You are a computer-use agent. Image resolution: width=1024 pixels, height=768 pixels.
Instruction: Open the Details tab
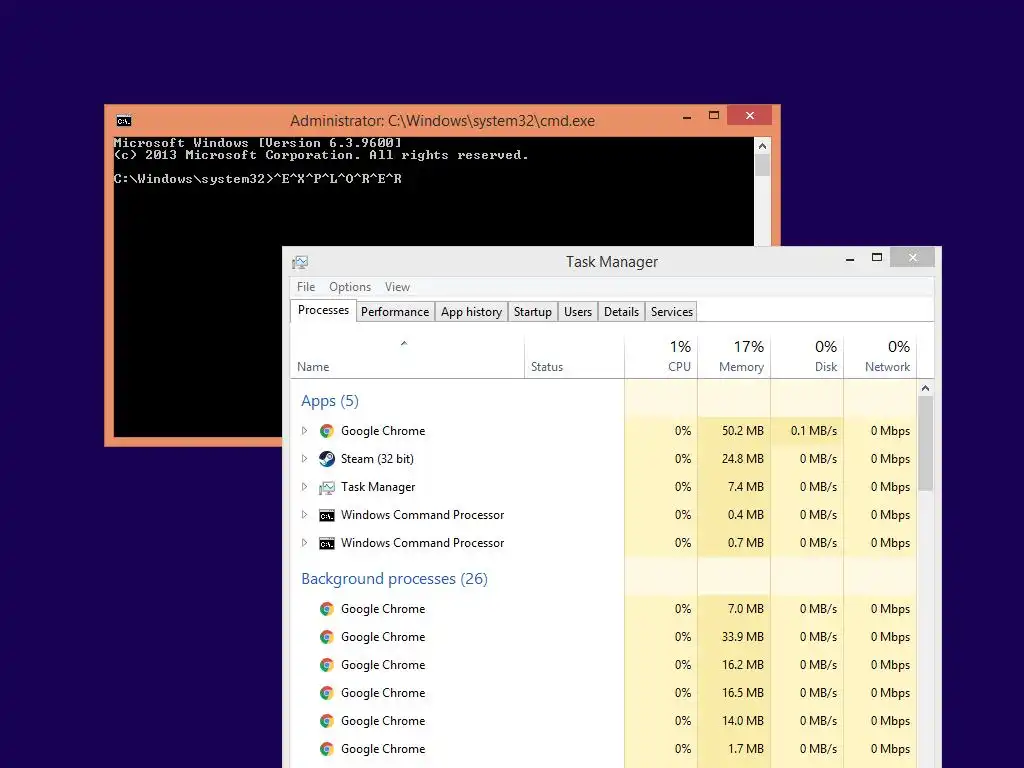pos(621,312)
